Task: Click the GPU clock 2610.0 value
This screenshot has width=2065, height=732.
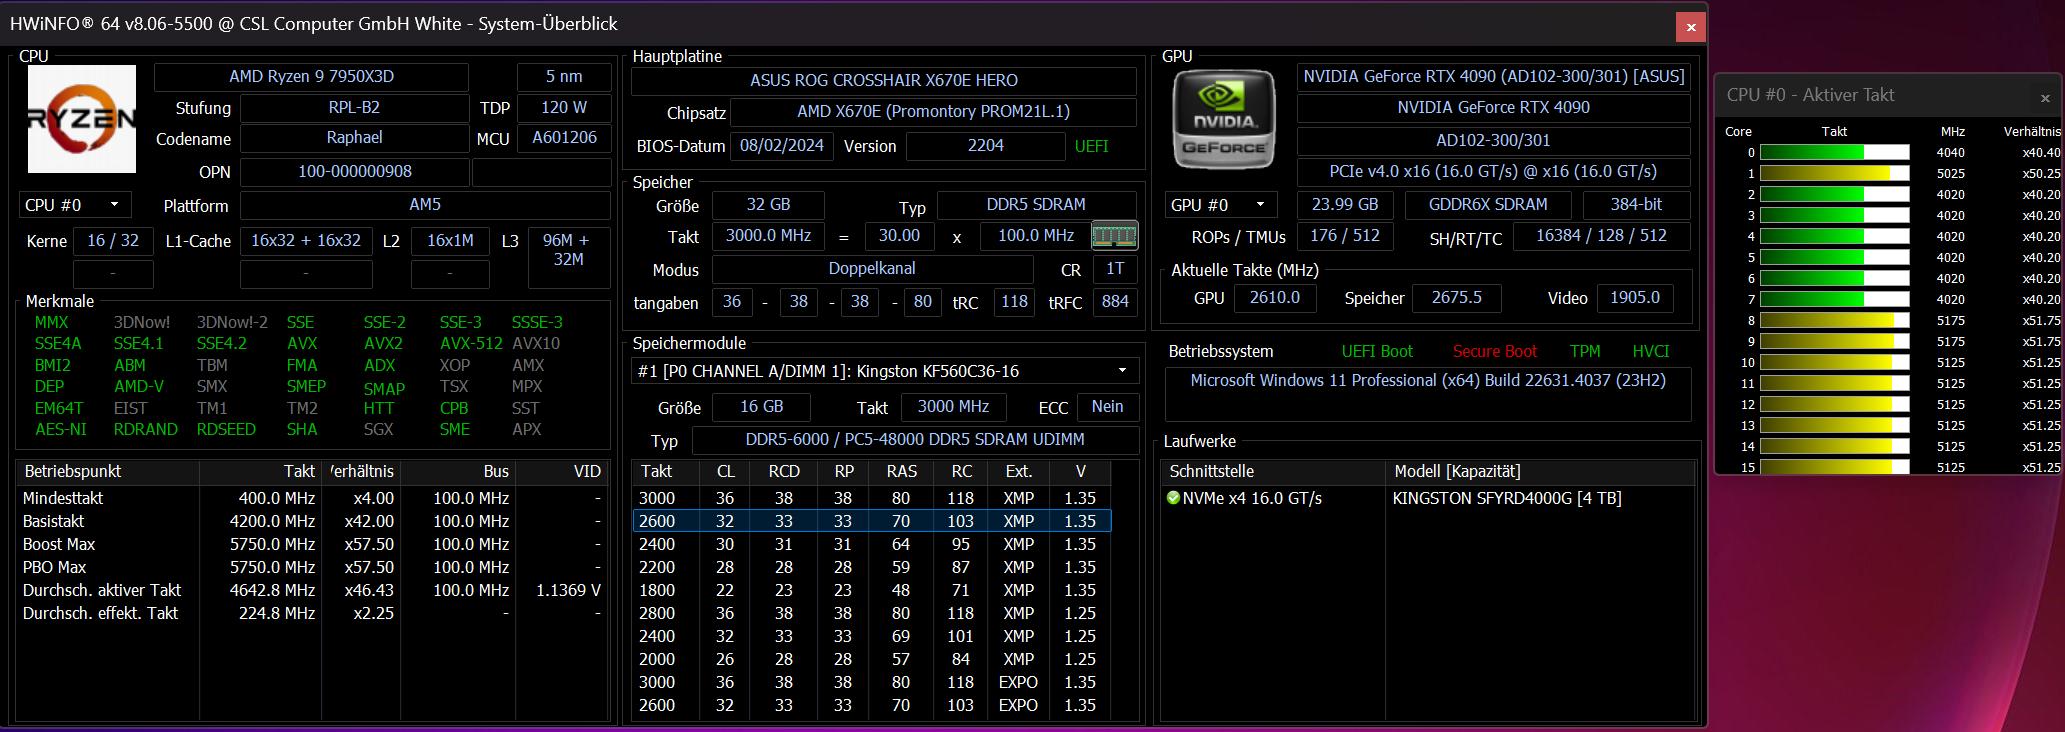Action: (x=1275, y=298)
